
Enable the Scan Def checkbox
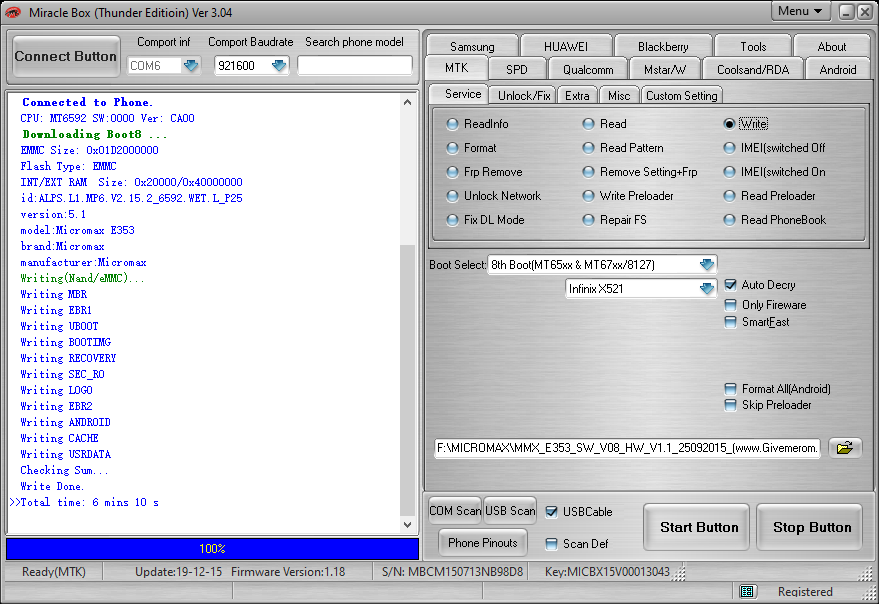[552, 543]
